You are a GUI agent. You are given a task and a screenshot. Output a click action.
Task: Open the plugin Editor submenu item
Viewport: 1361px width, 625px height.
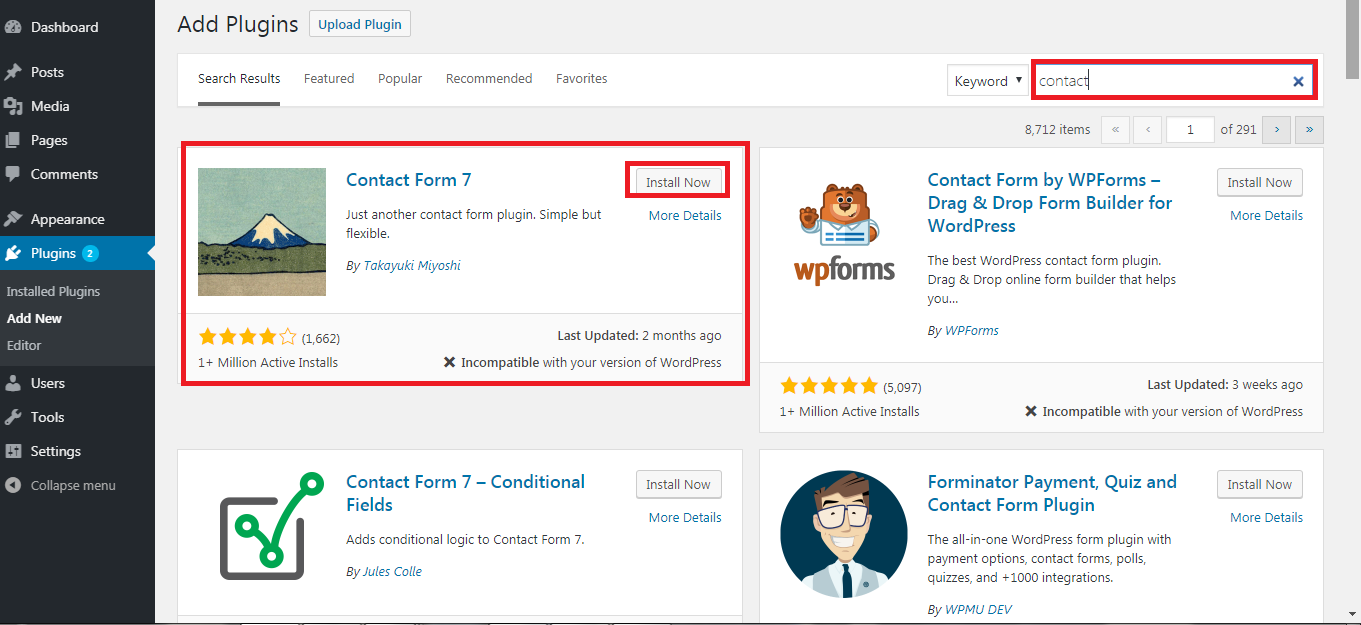(x=24, y=345)
